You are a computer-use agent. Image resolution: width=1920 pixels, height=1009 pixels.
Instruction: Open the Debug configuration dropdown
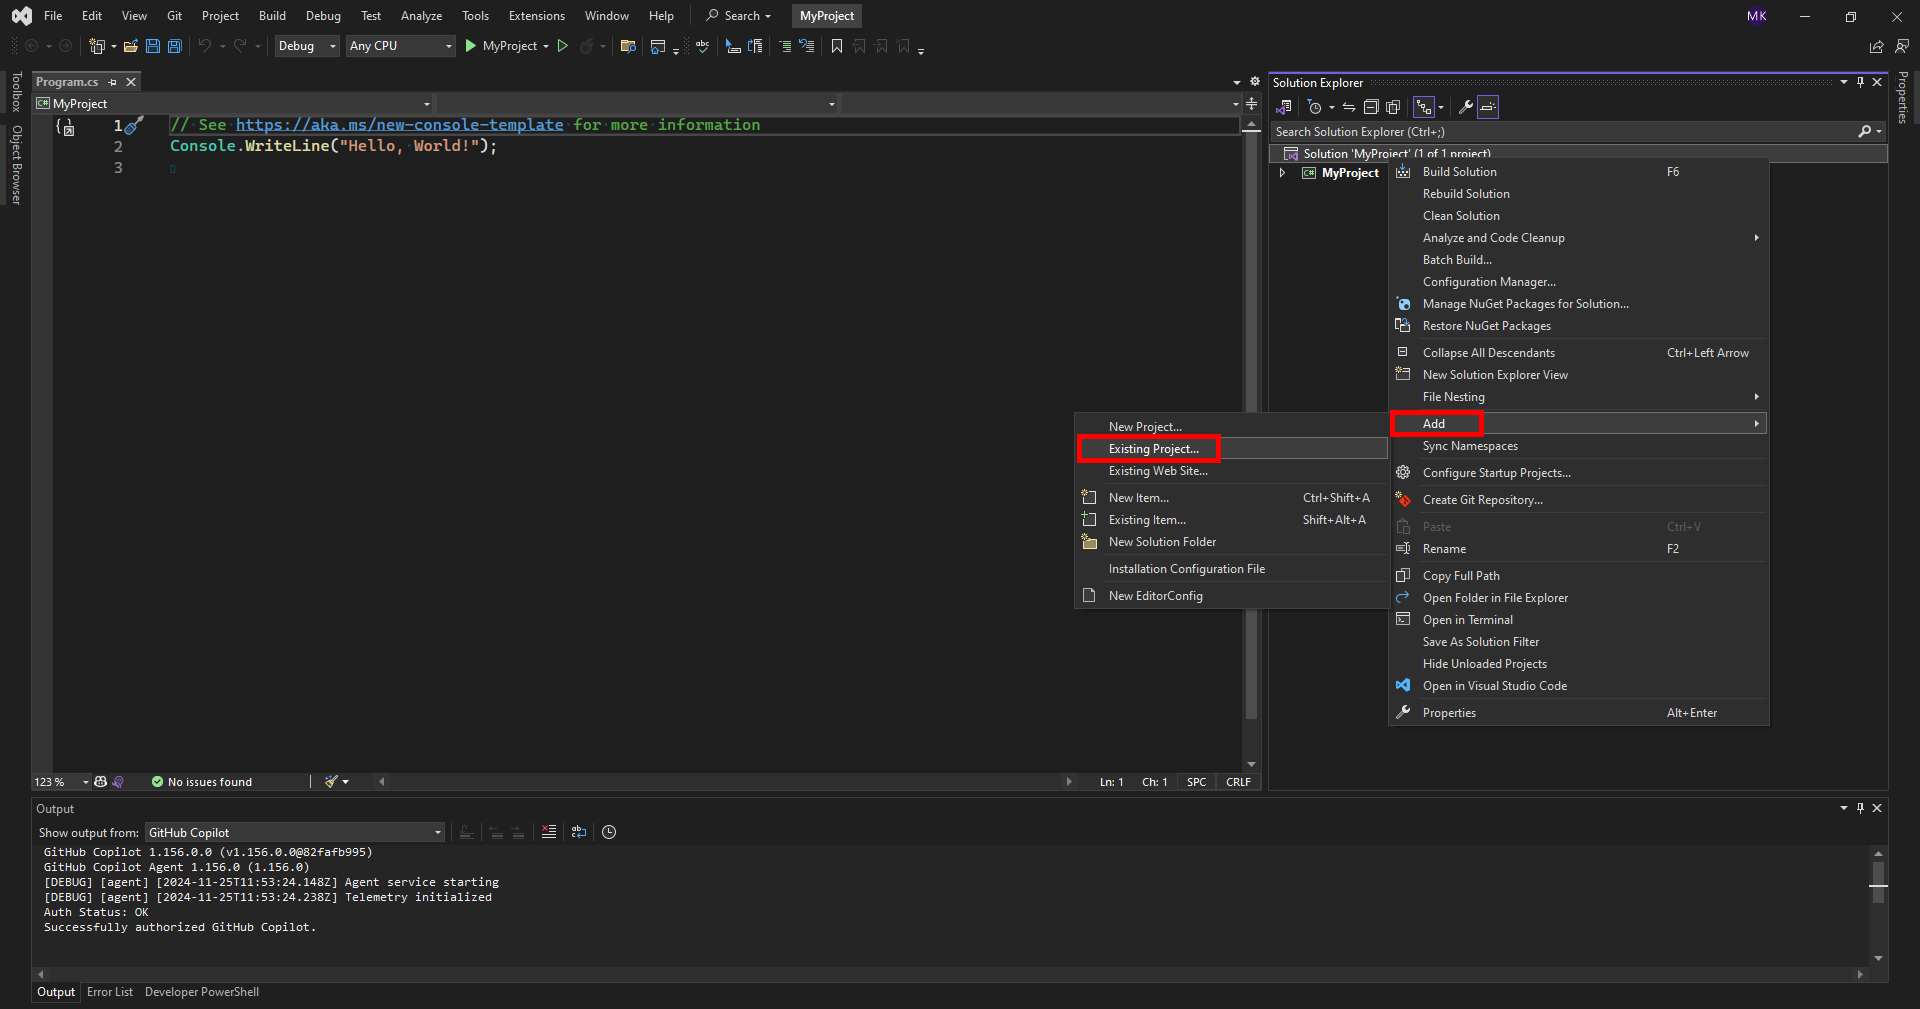click(x=307, y=46)
